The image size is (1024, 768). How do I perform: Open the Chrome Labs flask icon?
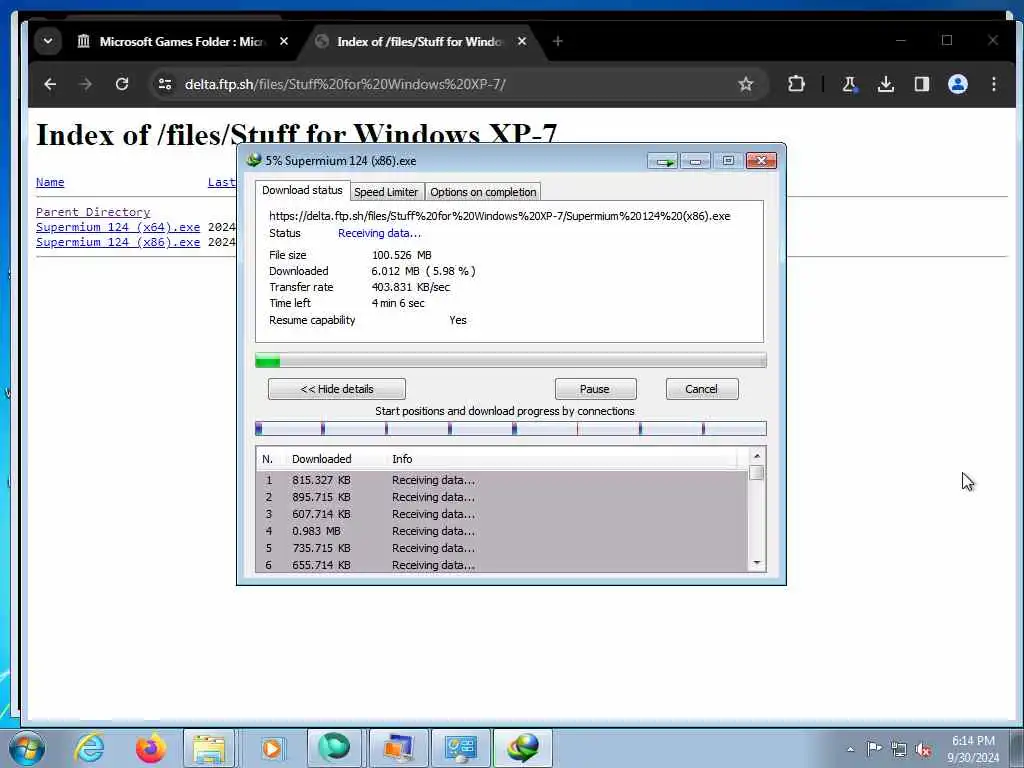tap(850, 84)
